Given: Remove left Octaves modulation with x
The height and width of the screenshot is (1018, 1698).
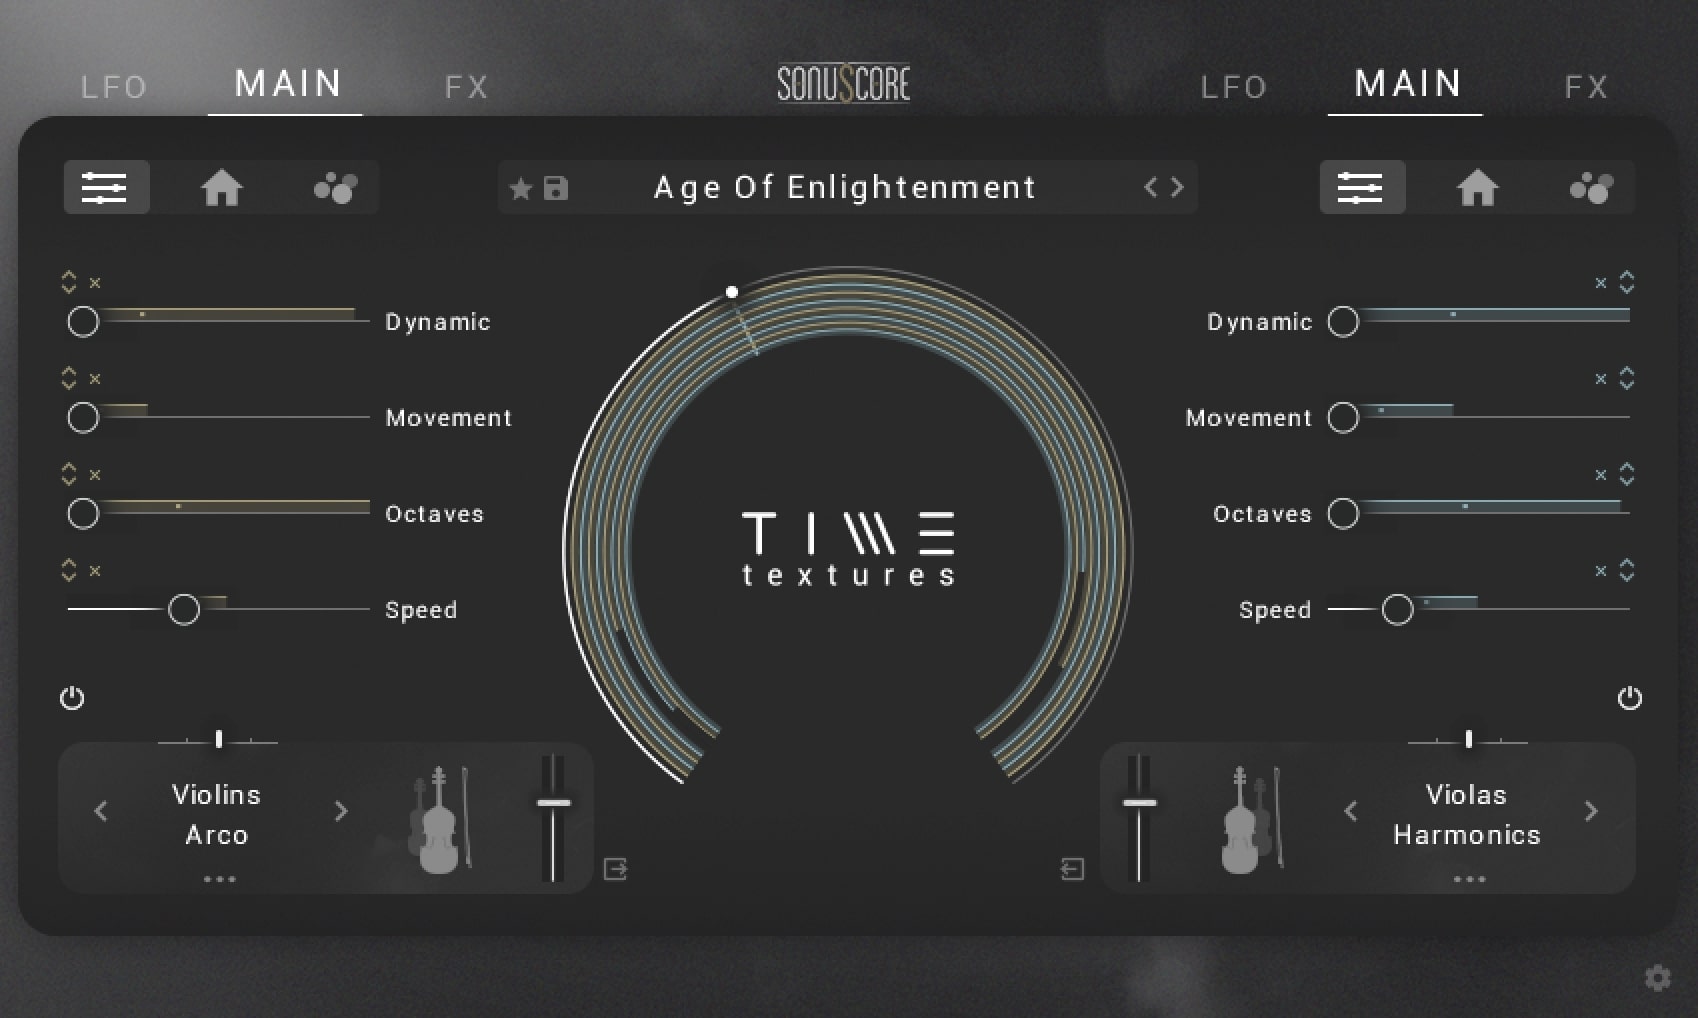Looking at the screenshot, I should coord(95,475).
